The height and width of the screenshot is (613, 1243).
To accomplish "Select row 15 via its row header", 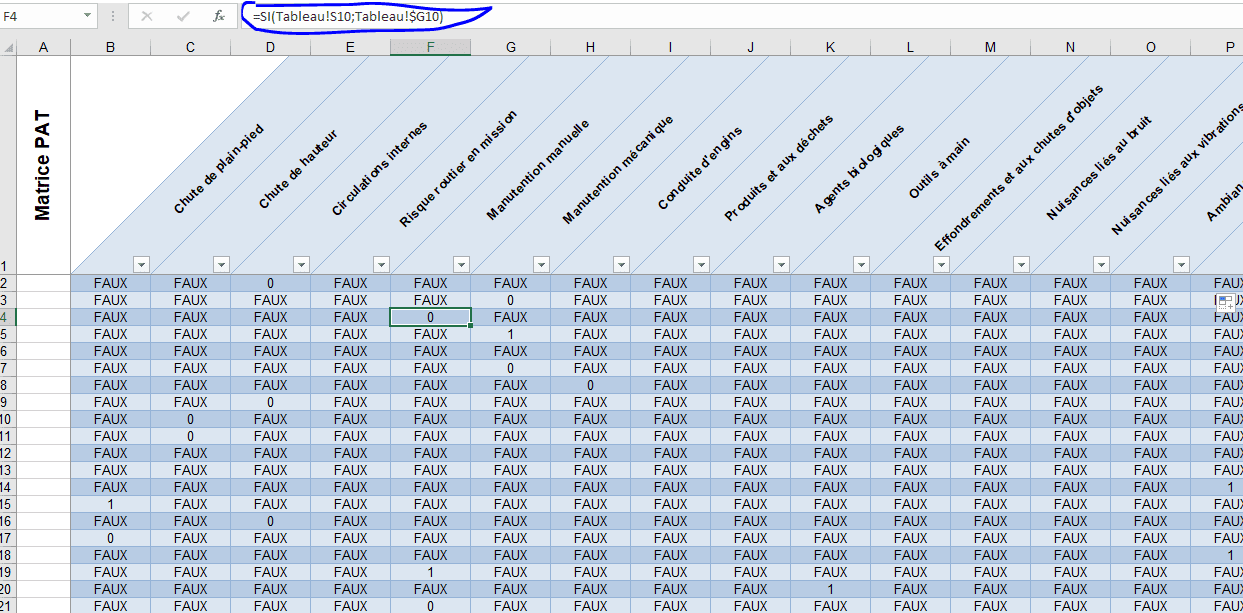I will [x=8, y=504].
